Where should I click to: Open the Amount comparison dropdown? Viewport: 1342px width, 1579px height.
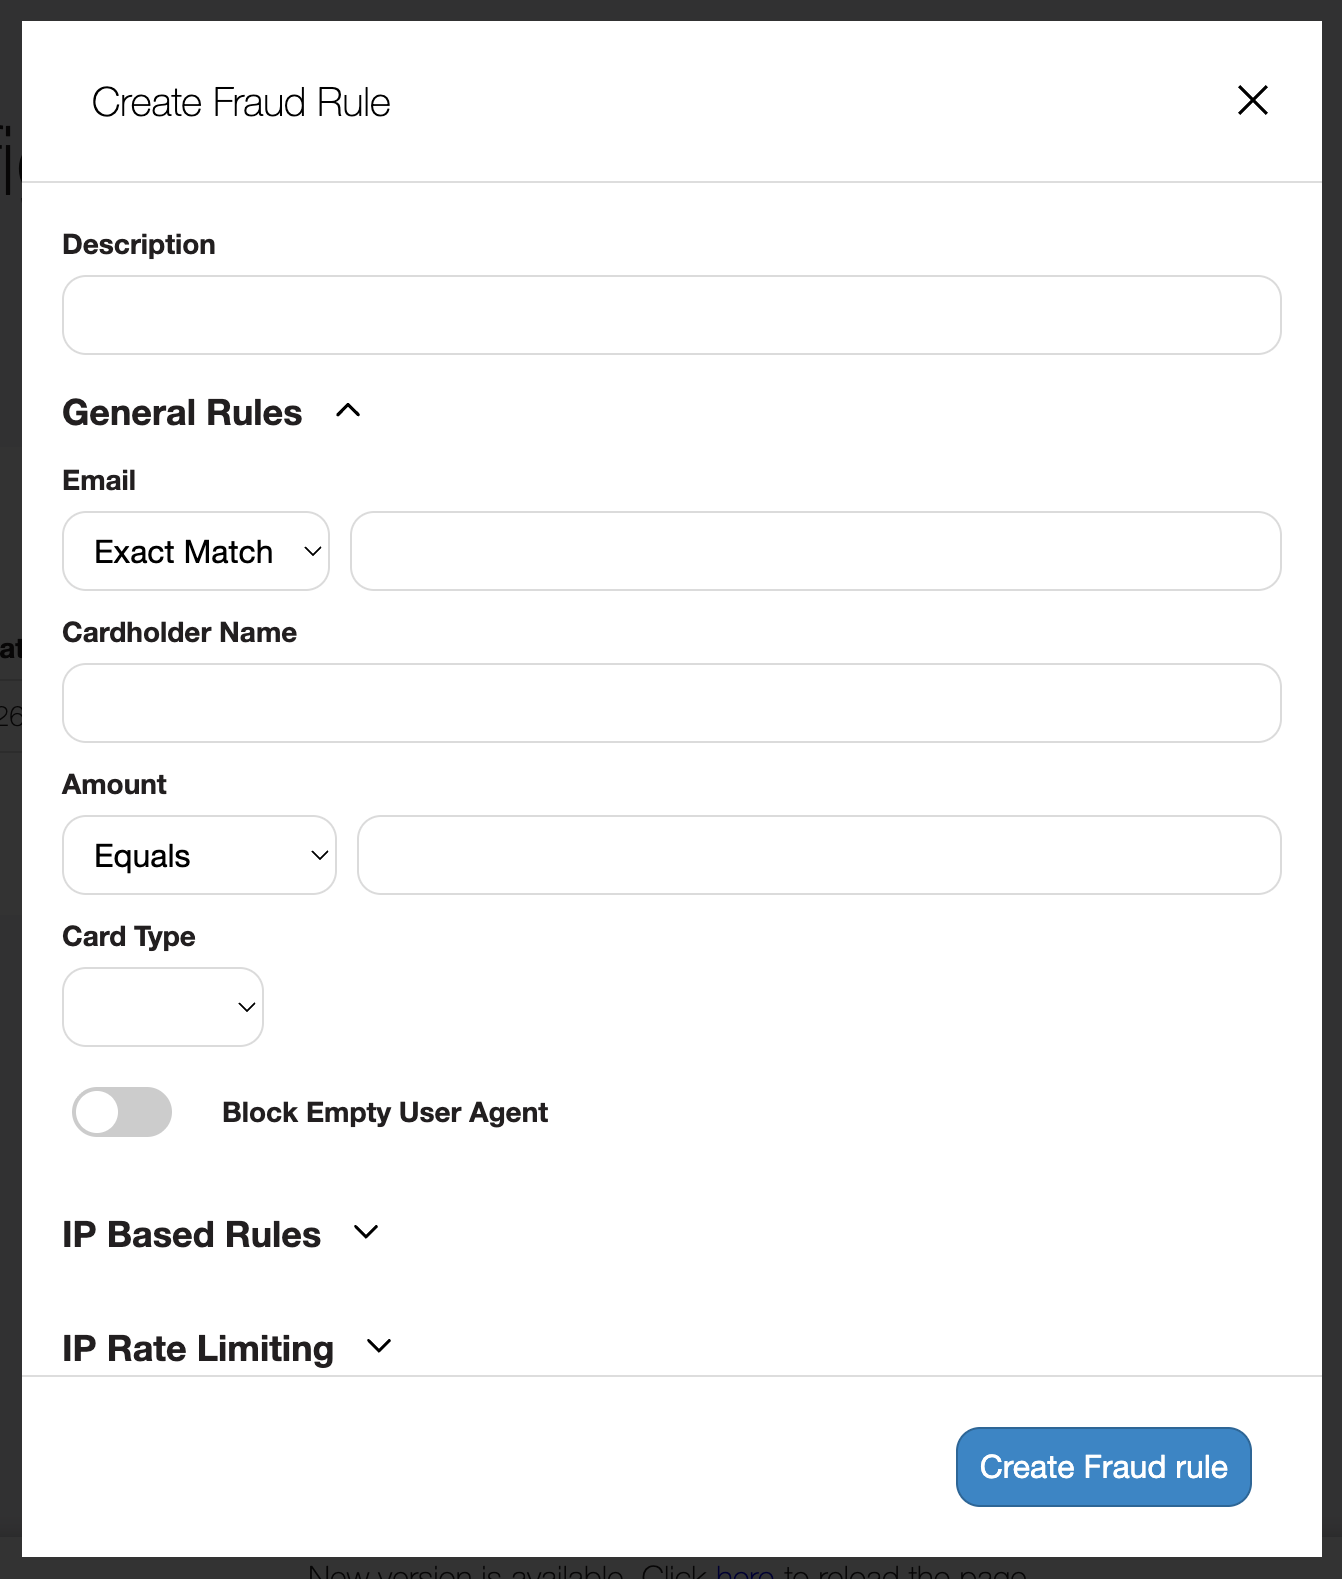(x=199, y=855)
